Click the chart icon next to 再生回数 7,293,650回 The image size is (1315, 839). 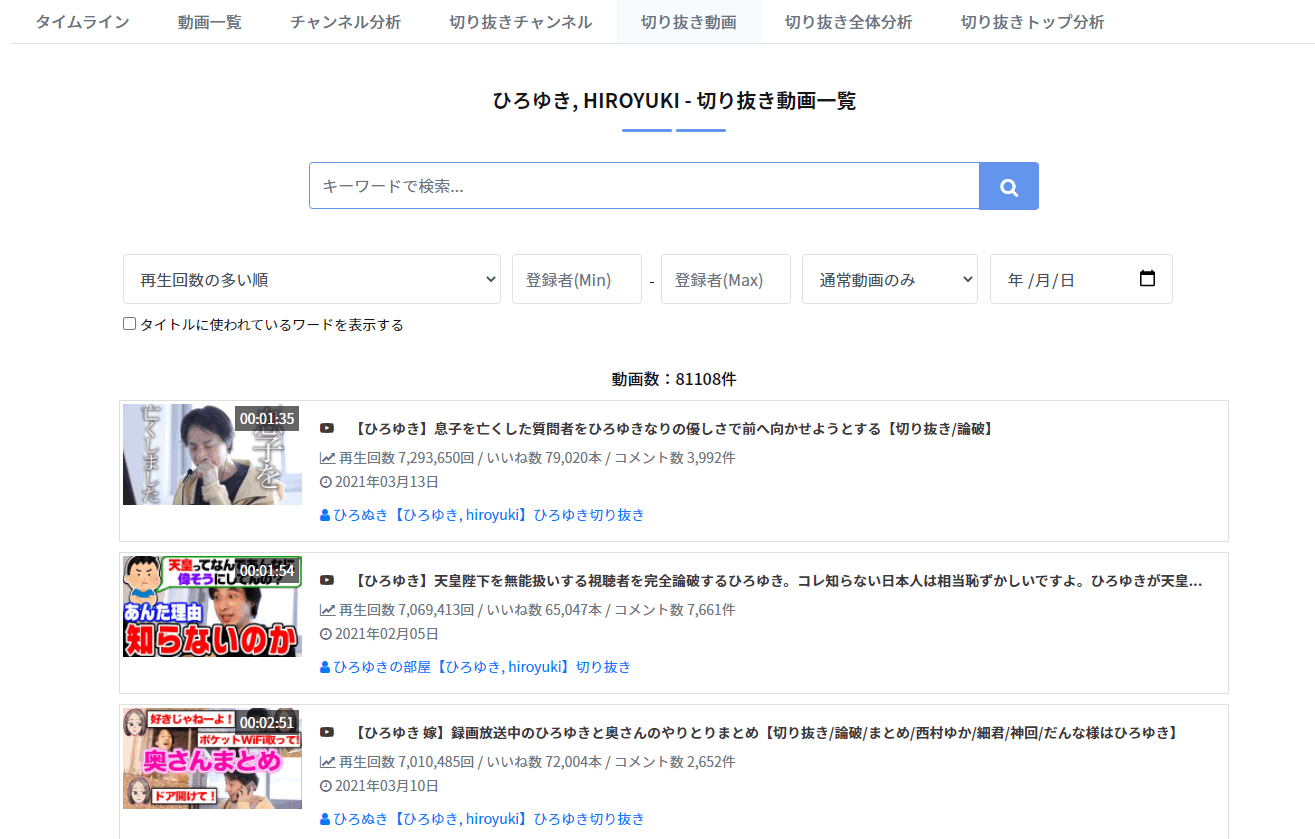point(327,458)
